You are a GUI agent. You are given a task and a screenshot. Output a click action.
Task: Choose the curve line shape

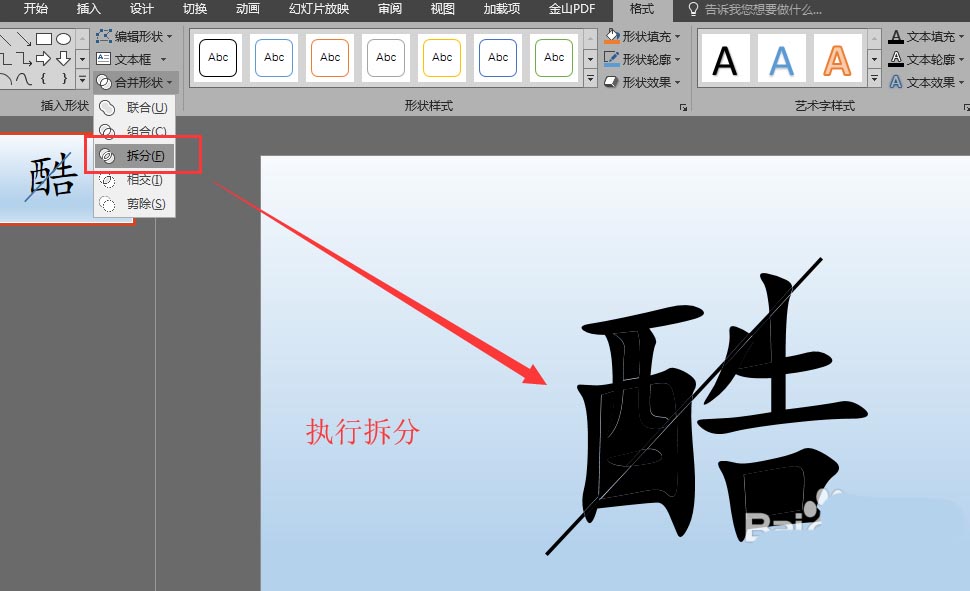tap(24, 79)
